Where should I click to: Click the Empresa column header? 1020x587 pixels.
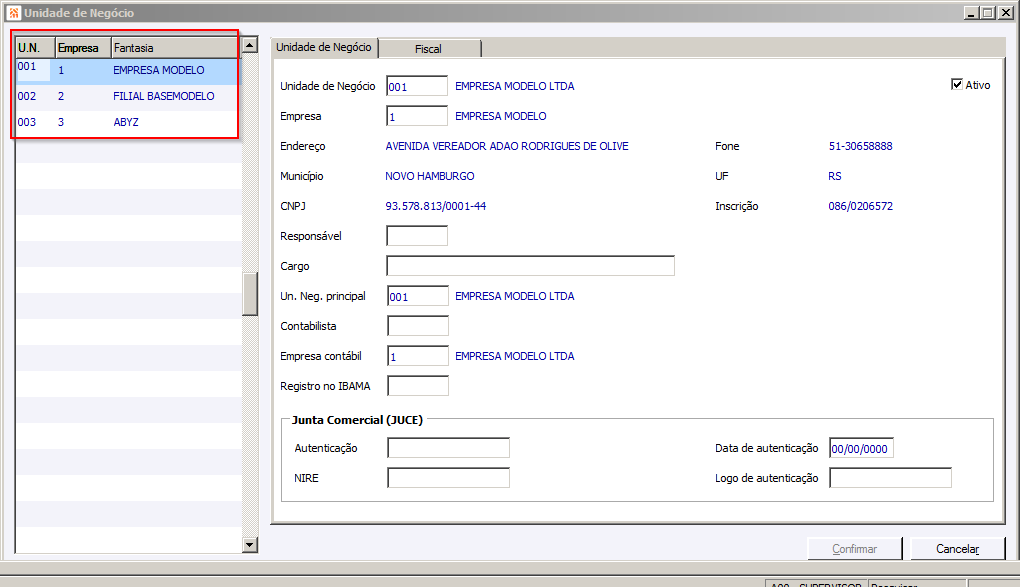[x=83, y=48]
